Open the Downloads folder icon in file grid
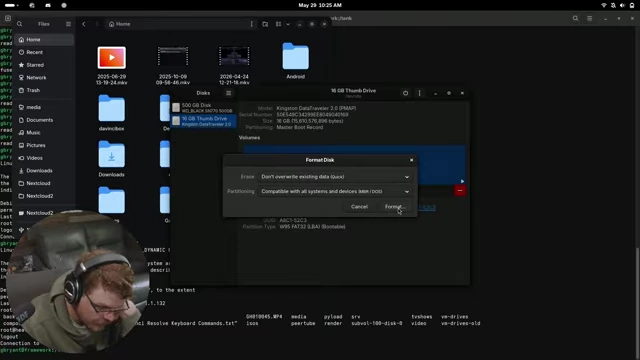640x360 pixels. pos(111,154)
